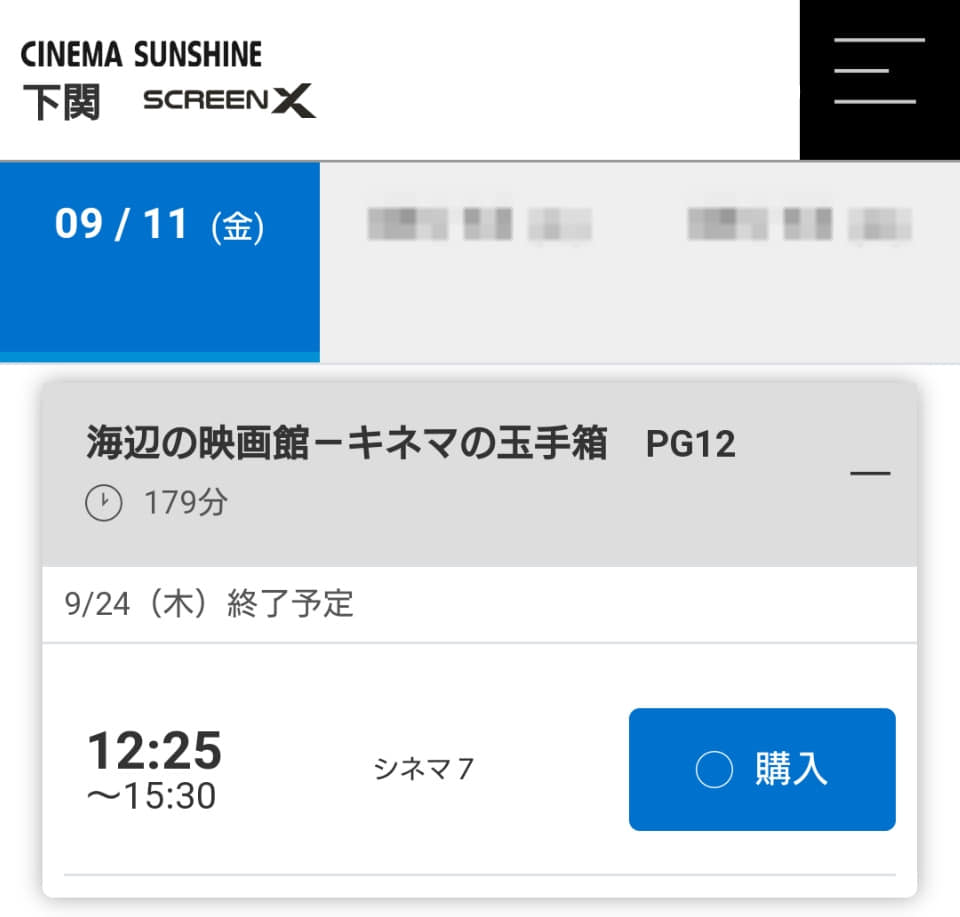Click the gray movie card header
This screenshot has width=960, height=917.
tap(479, 474)
